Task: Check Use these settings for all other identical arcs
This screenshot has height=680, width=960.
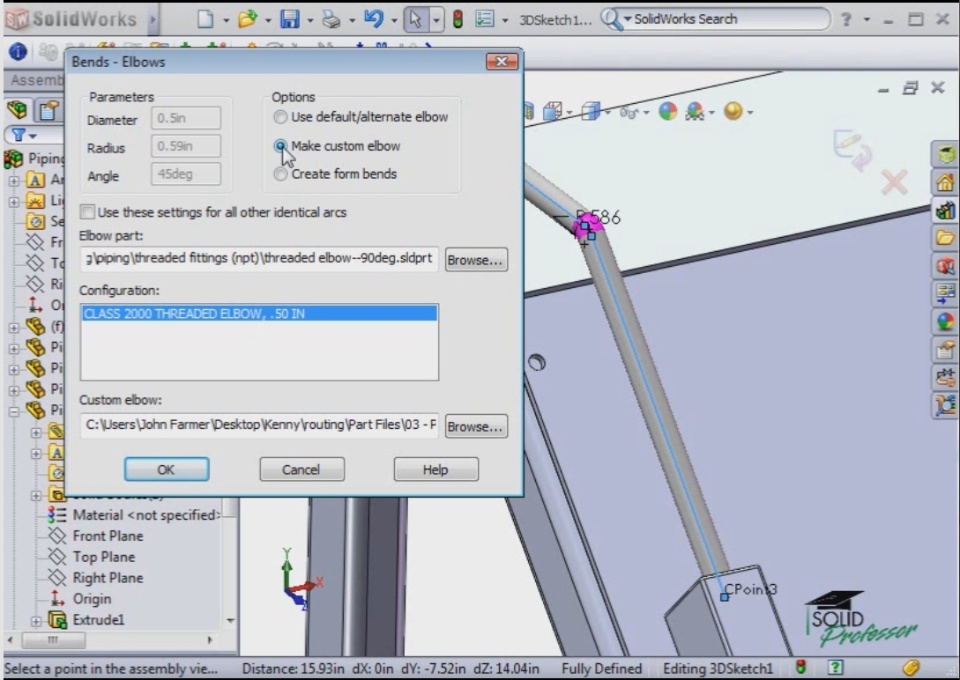Action: 88,212
